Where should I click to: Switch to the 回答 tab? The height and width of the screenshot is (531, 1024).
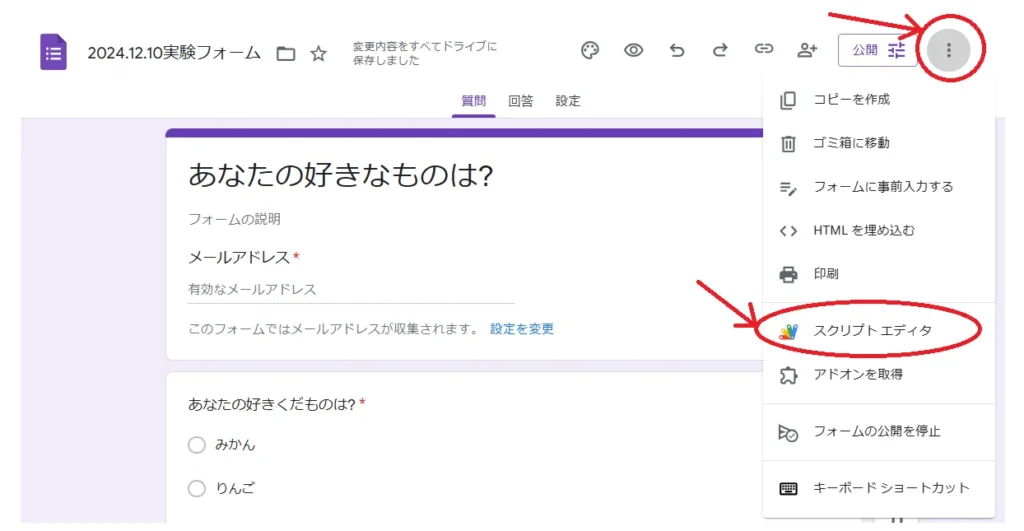(520, 101)
